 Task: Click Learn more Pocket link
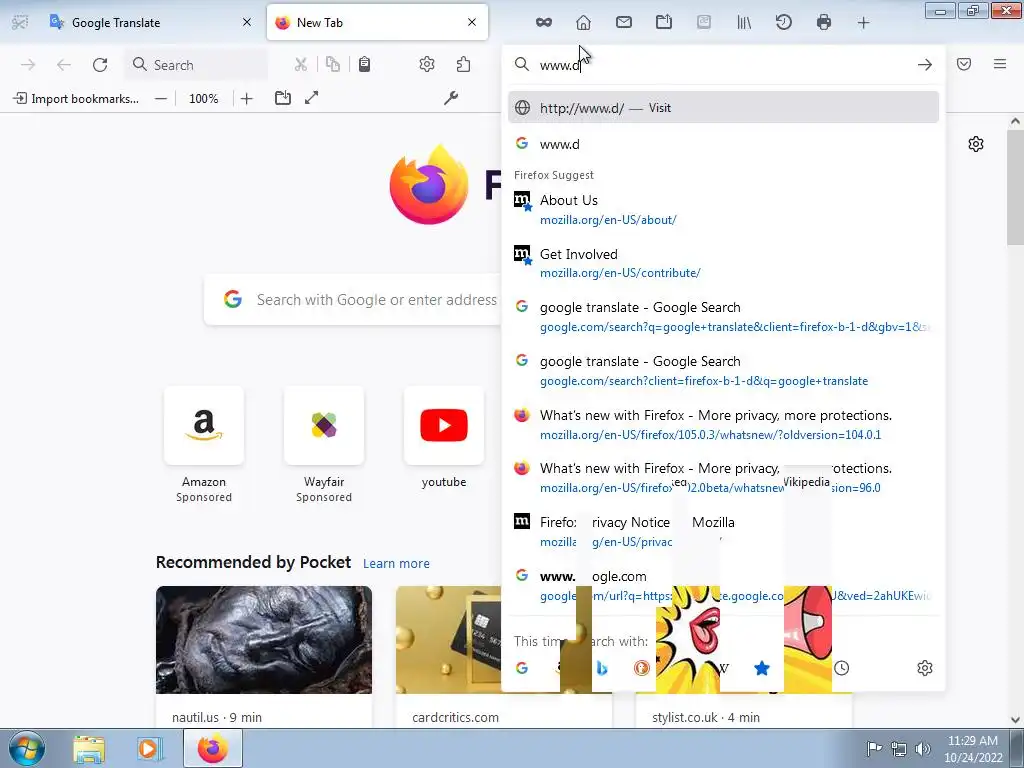396,564
